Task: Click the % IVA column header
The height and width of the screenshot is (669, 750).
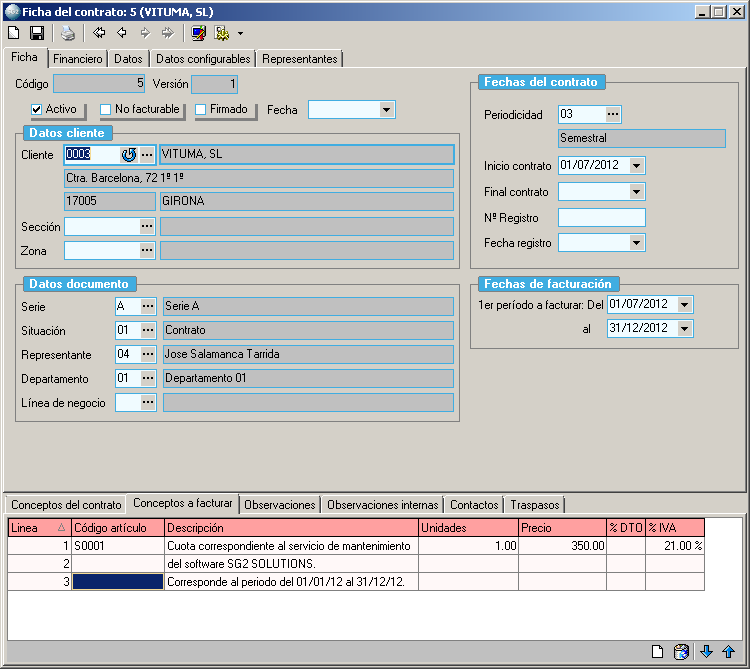Action: click(x=674, y=528)
